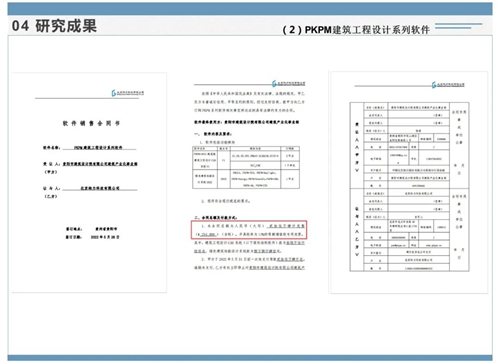Click the blue header bar atop the slide
The width and height of the screenshot is (500, 363).
[x=250, y=9]
